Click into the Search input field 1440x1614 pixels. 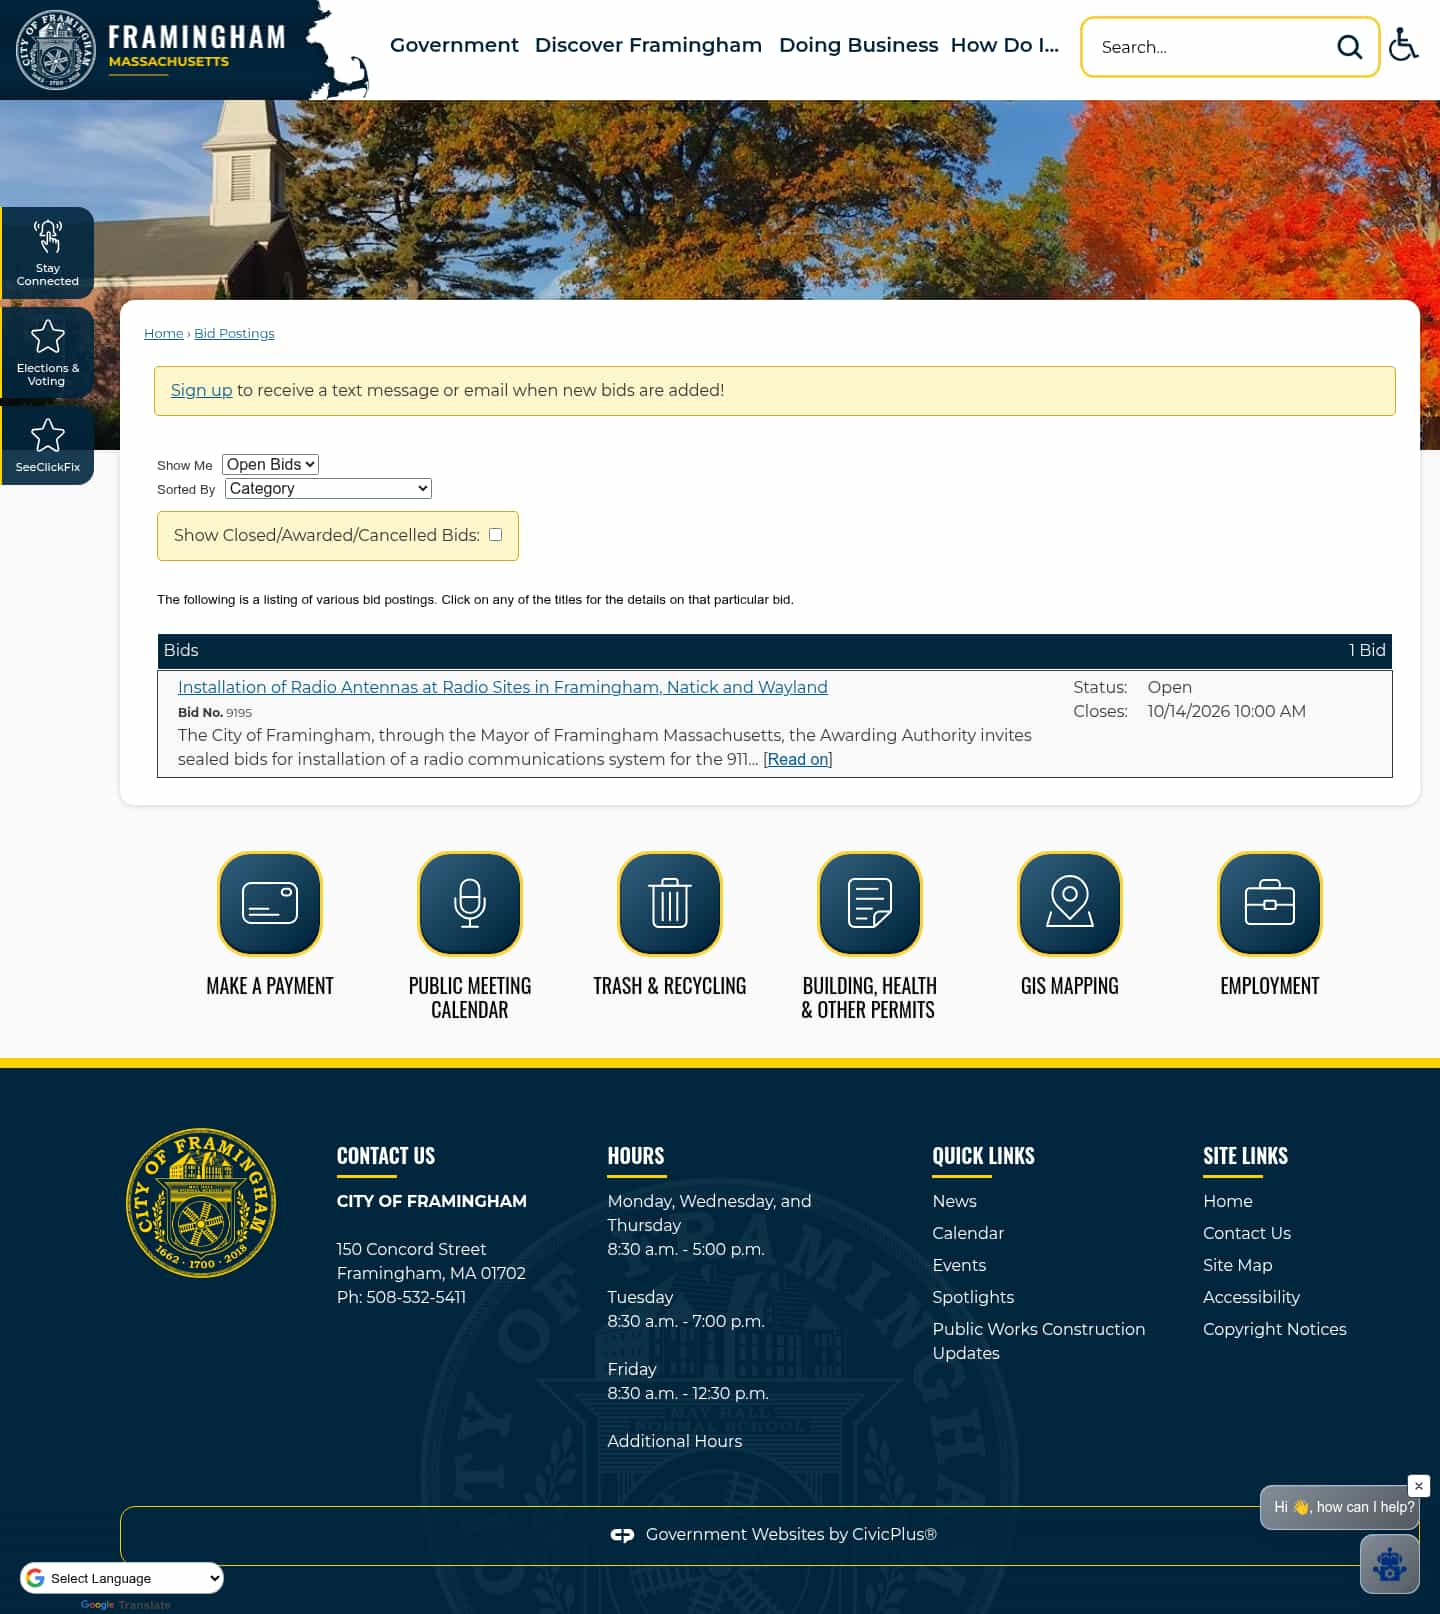click(1212, 47)
